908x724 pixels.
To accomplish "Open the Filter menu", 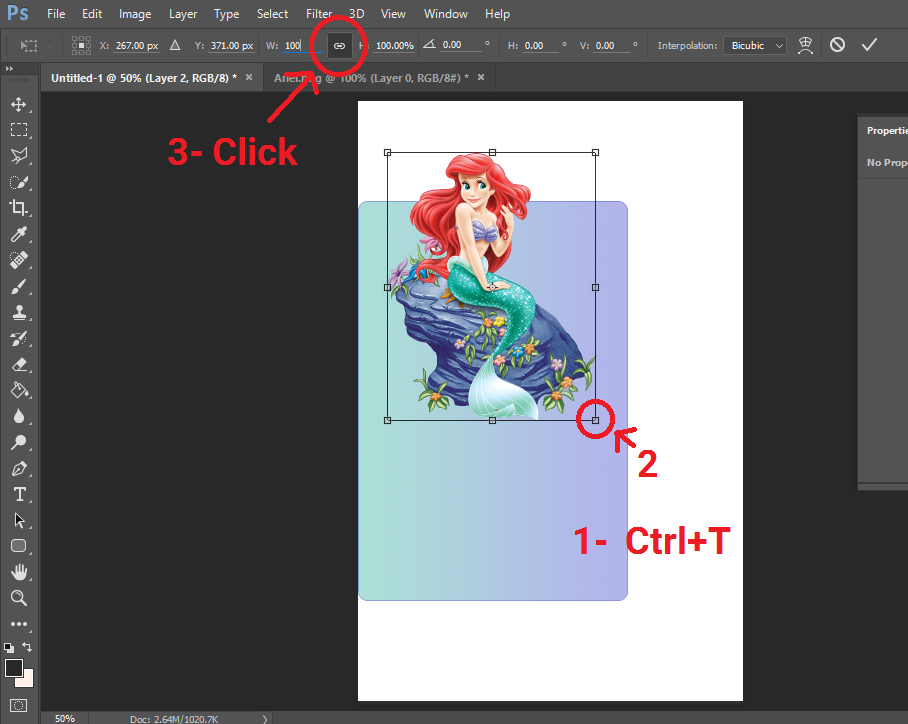I will click(319, 14).
